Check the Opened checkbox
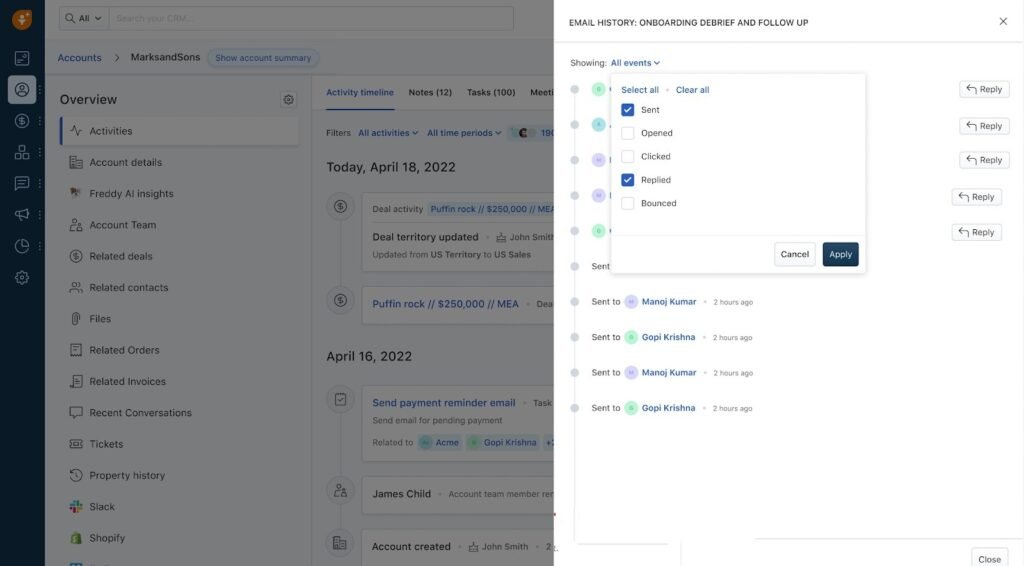 pos(628,133)
